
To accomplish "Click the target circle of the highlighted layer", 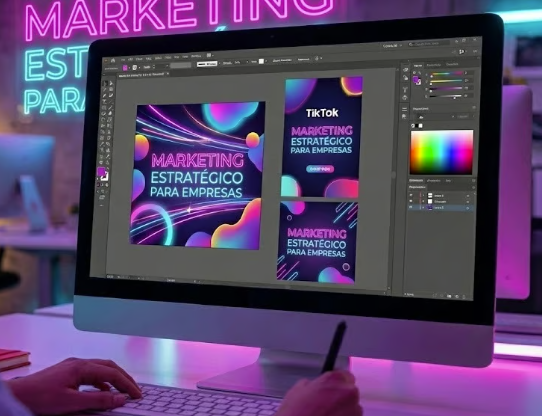I will (x=467, y=208).
